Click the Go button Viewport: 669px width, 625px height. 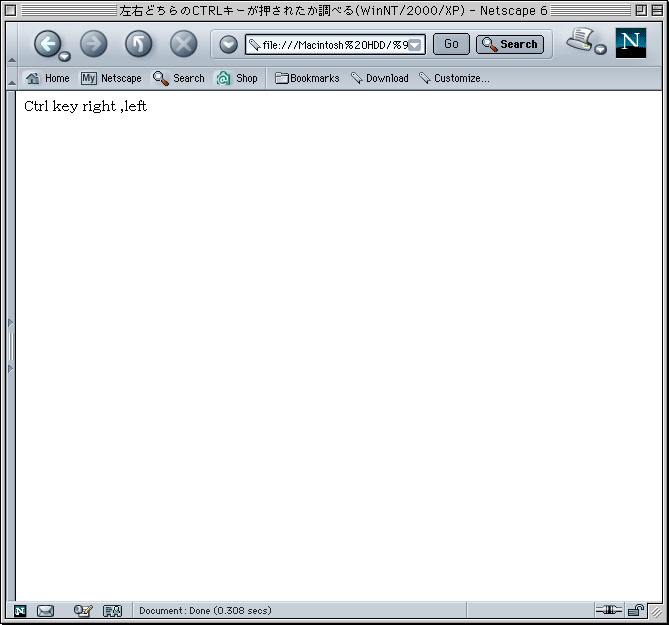tap(451, 44)
